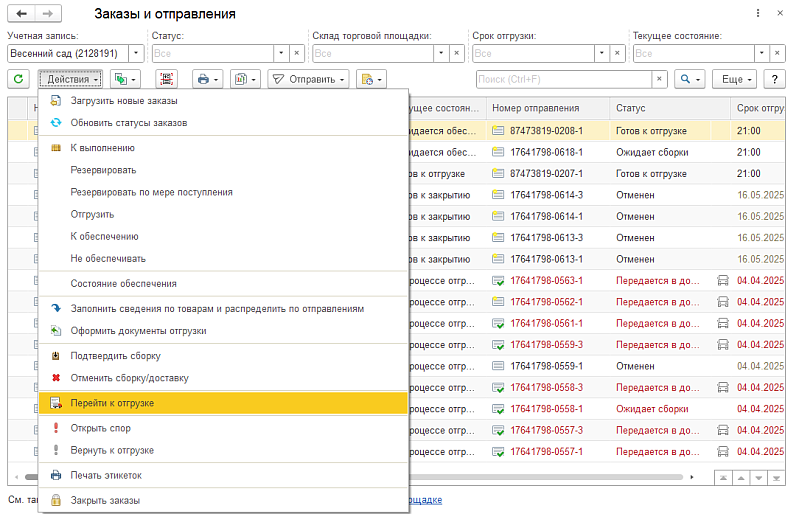The image size is (799, 514).
Task: Click the question mark help button
Action: pos(775,79)
